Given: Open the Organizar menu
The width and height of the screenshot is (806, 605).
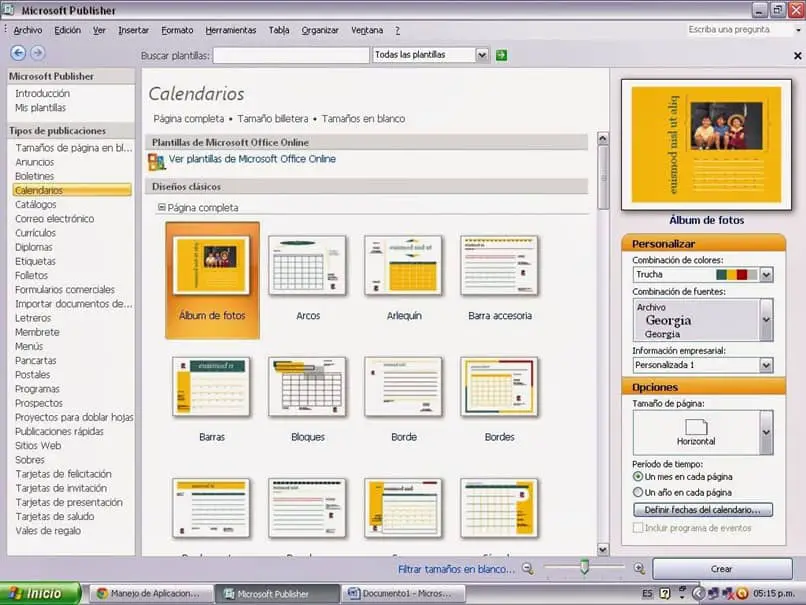Looking at the screenshot, I should (320, 30).
